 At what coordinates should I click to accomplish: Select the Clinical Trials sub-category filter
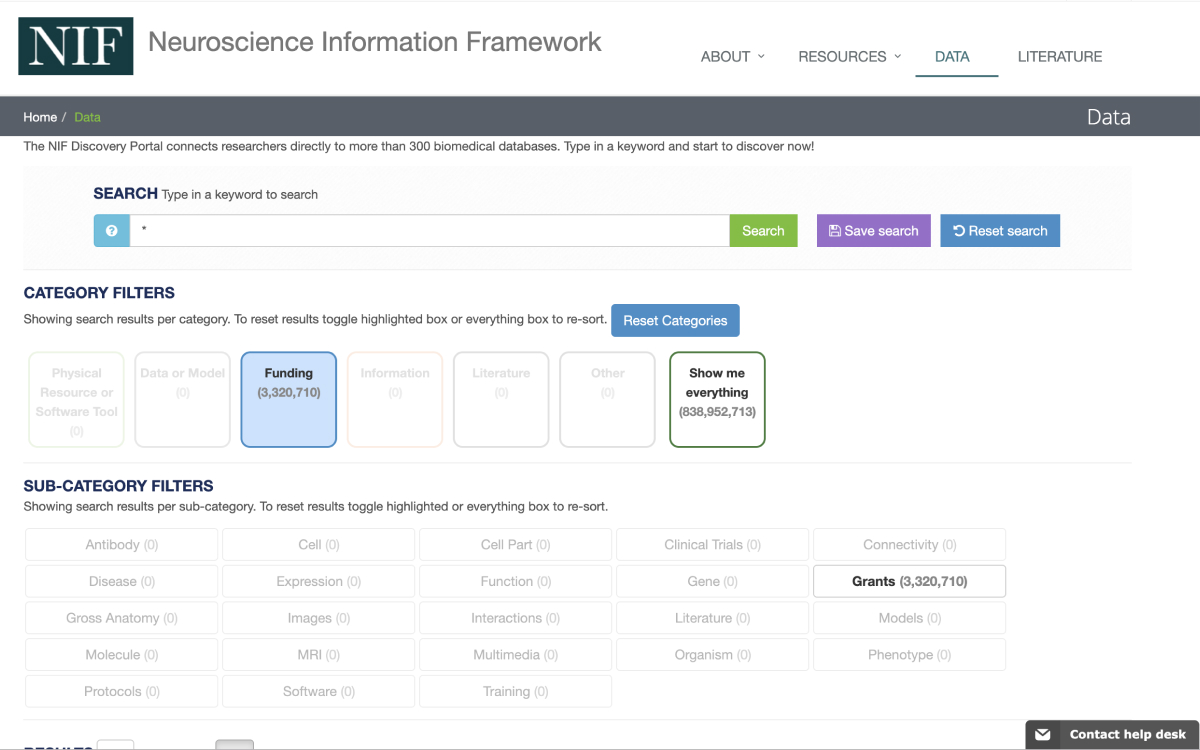tap(712, 545)
